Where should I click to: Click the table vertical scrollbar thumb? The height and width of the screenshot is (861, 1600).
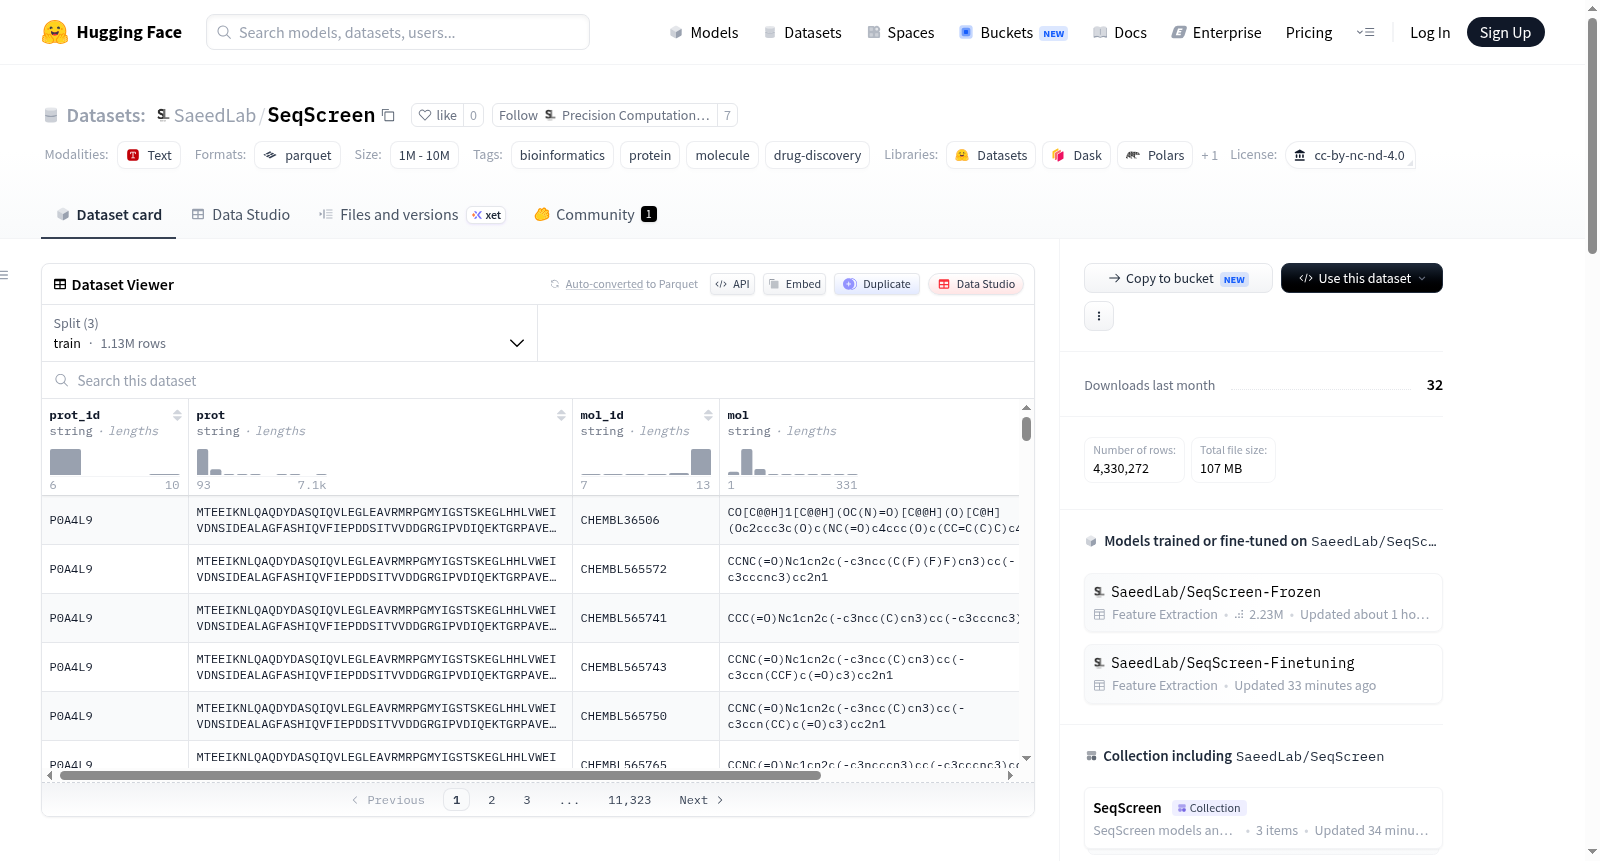1026,428
